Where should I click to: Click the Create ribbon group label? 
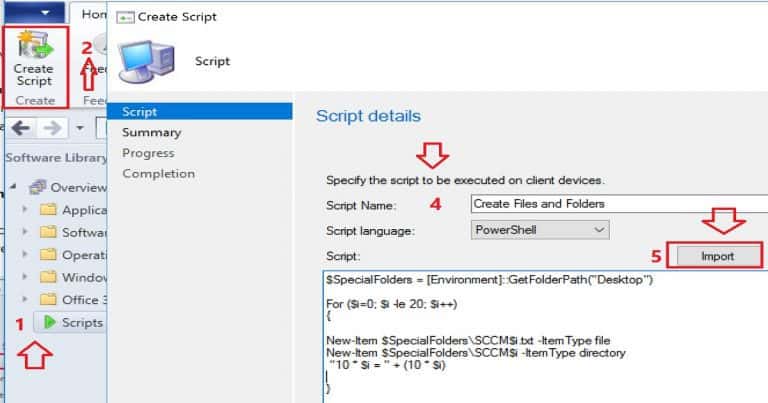pyautogui.click(x=35, y=100)
